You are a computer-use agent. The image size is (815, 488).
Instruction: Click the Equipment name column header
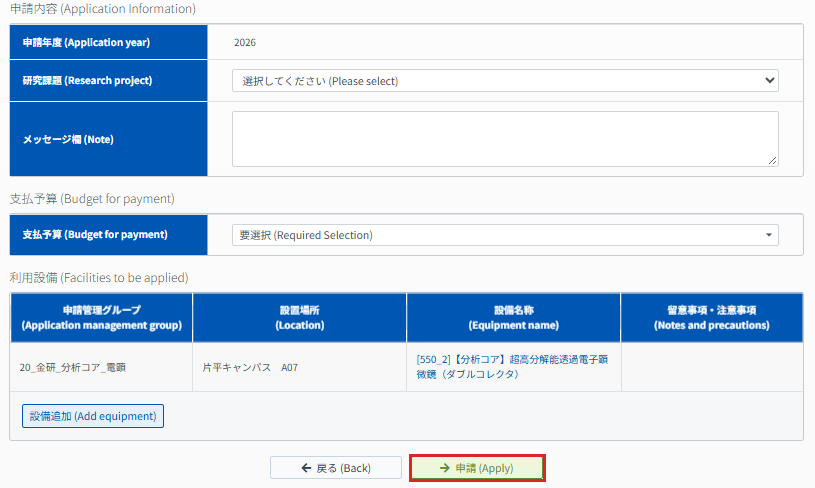pos(514,318)
